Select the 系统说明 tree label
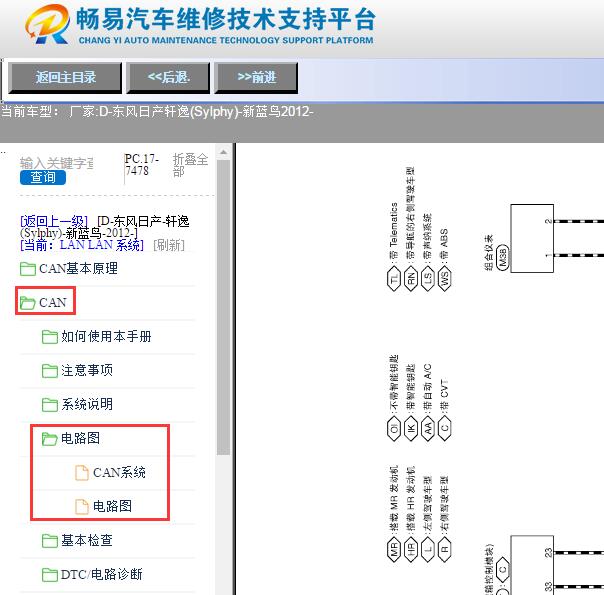 (x=87, y=404)
